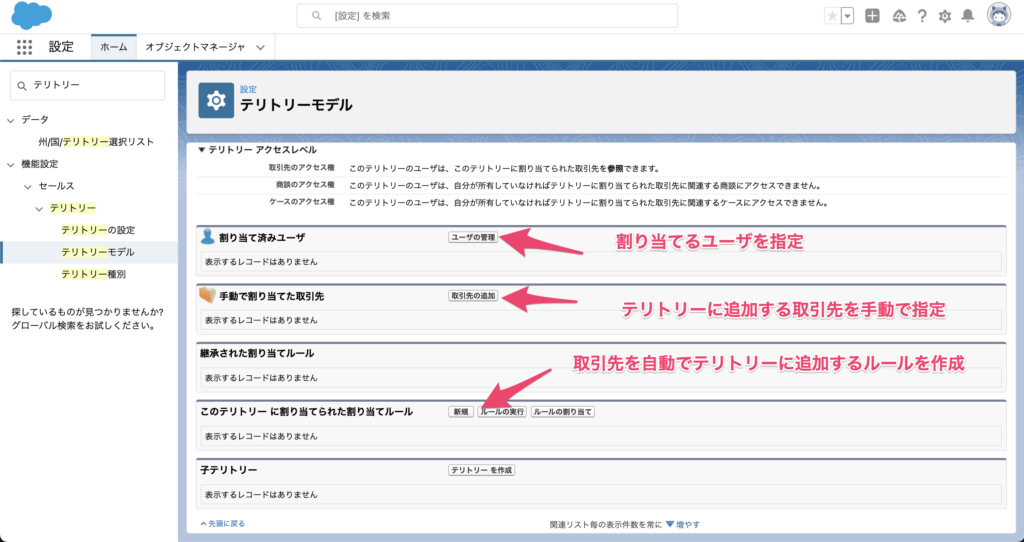The image size is (1024, 542).
Task: Click the 設定 breadcrumb link
Action: point(248,89)
